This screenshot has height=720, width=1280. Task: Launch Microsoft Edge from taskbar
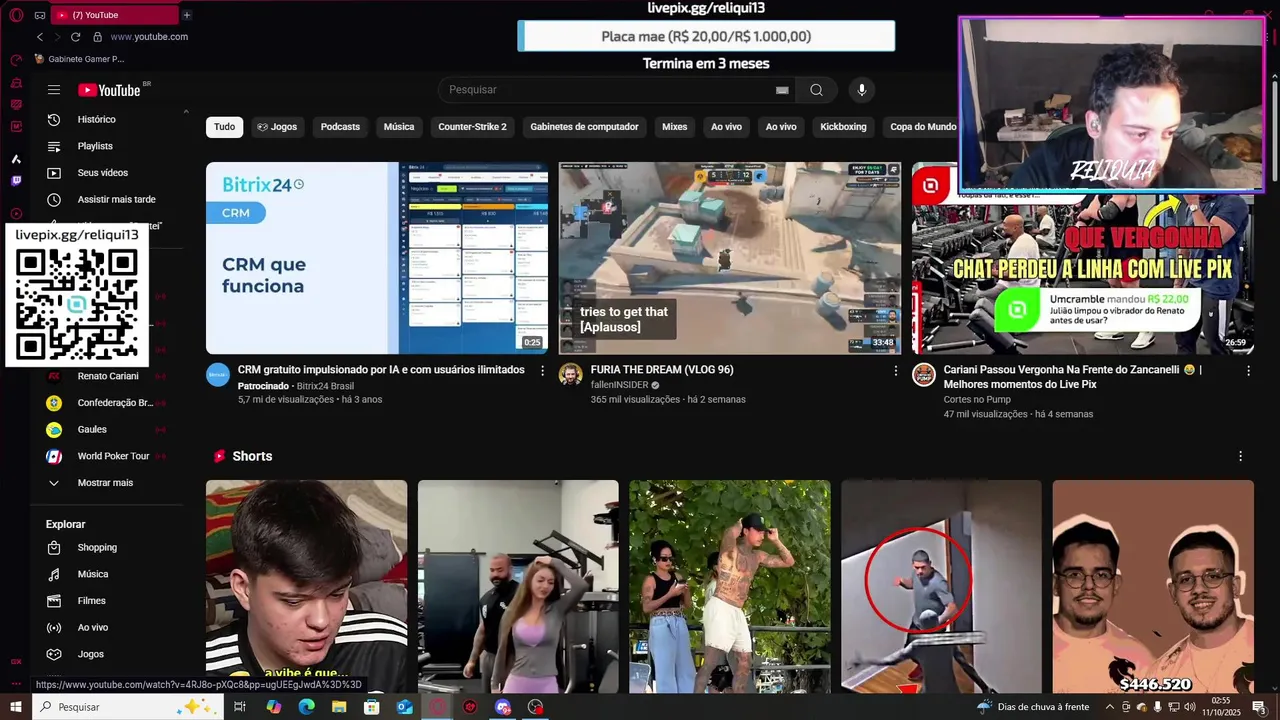click(306, 707)
